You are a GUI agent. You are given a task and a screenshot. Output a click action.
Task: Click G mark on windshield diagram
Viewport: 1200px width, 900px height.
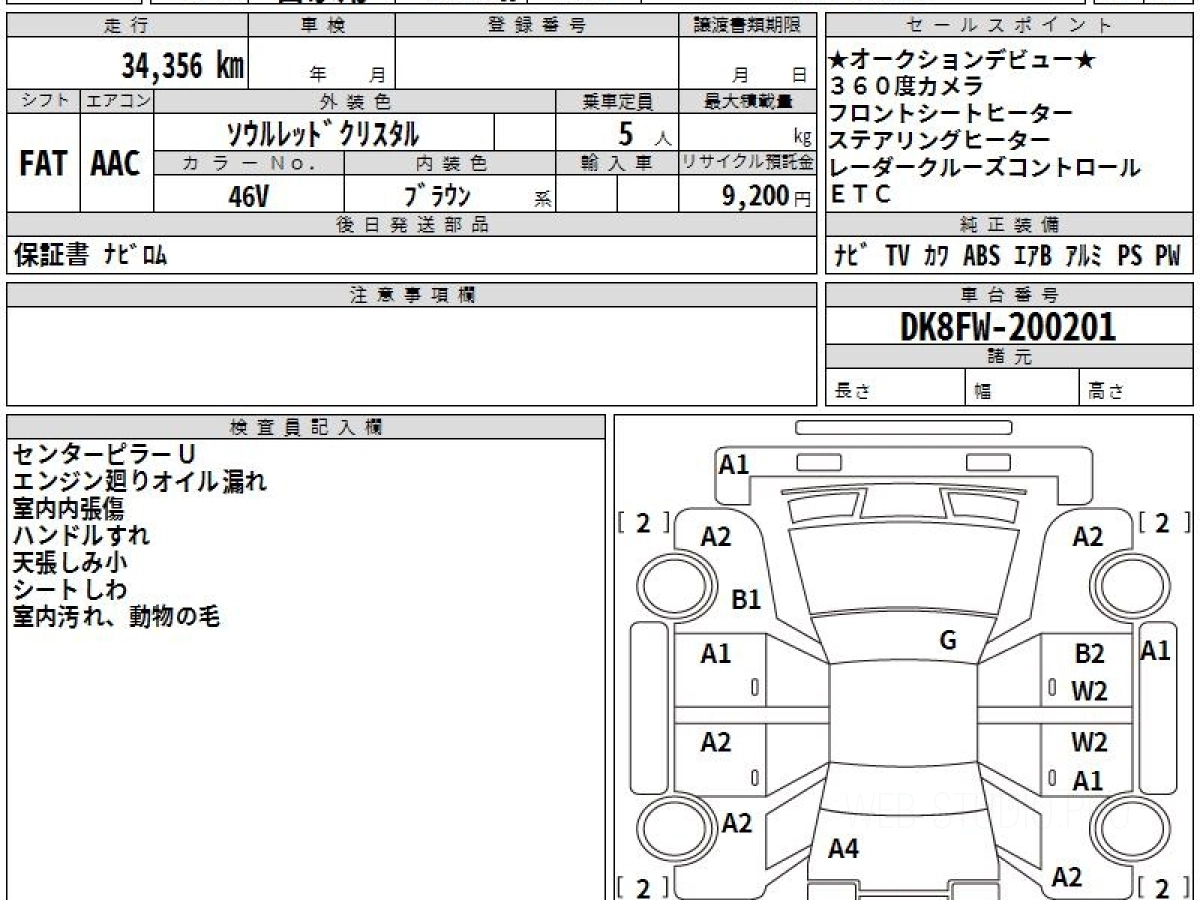pos(948,641)
